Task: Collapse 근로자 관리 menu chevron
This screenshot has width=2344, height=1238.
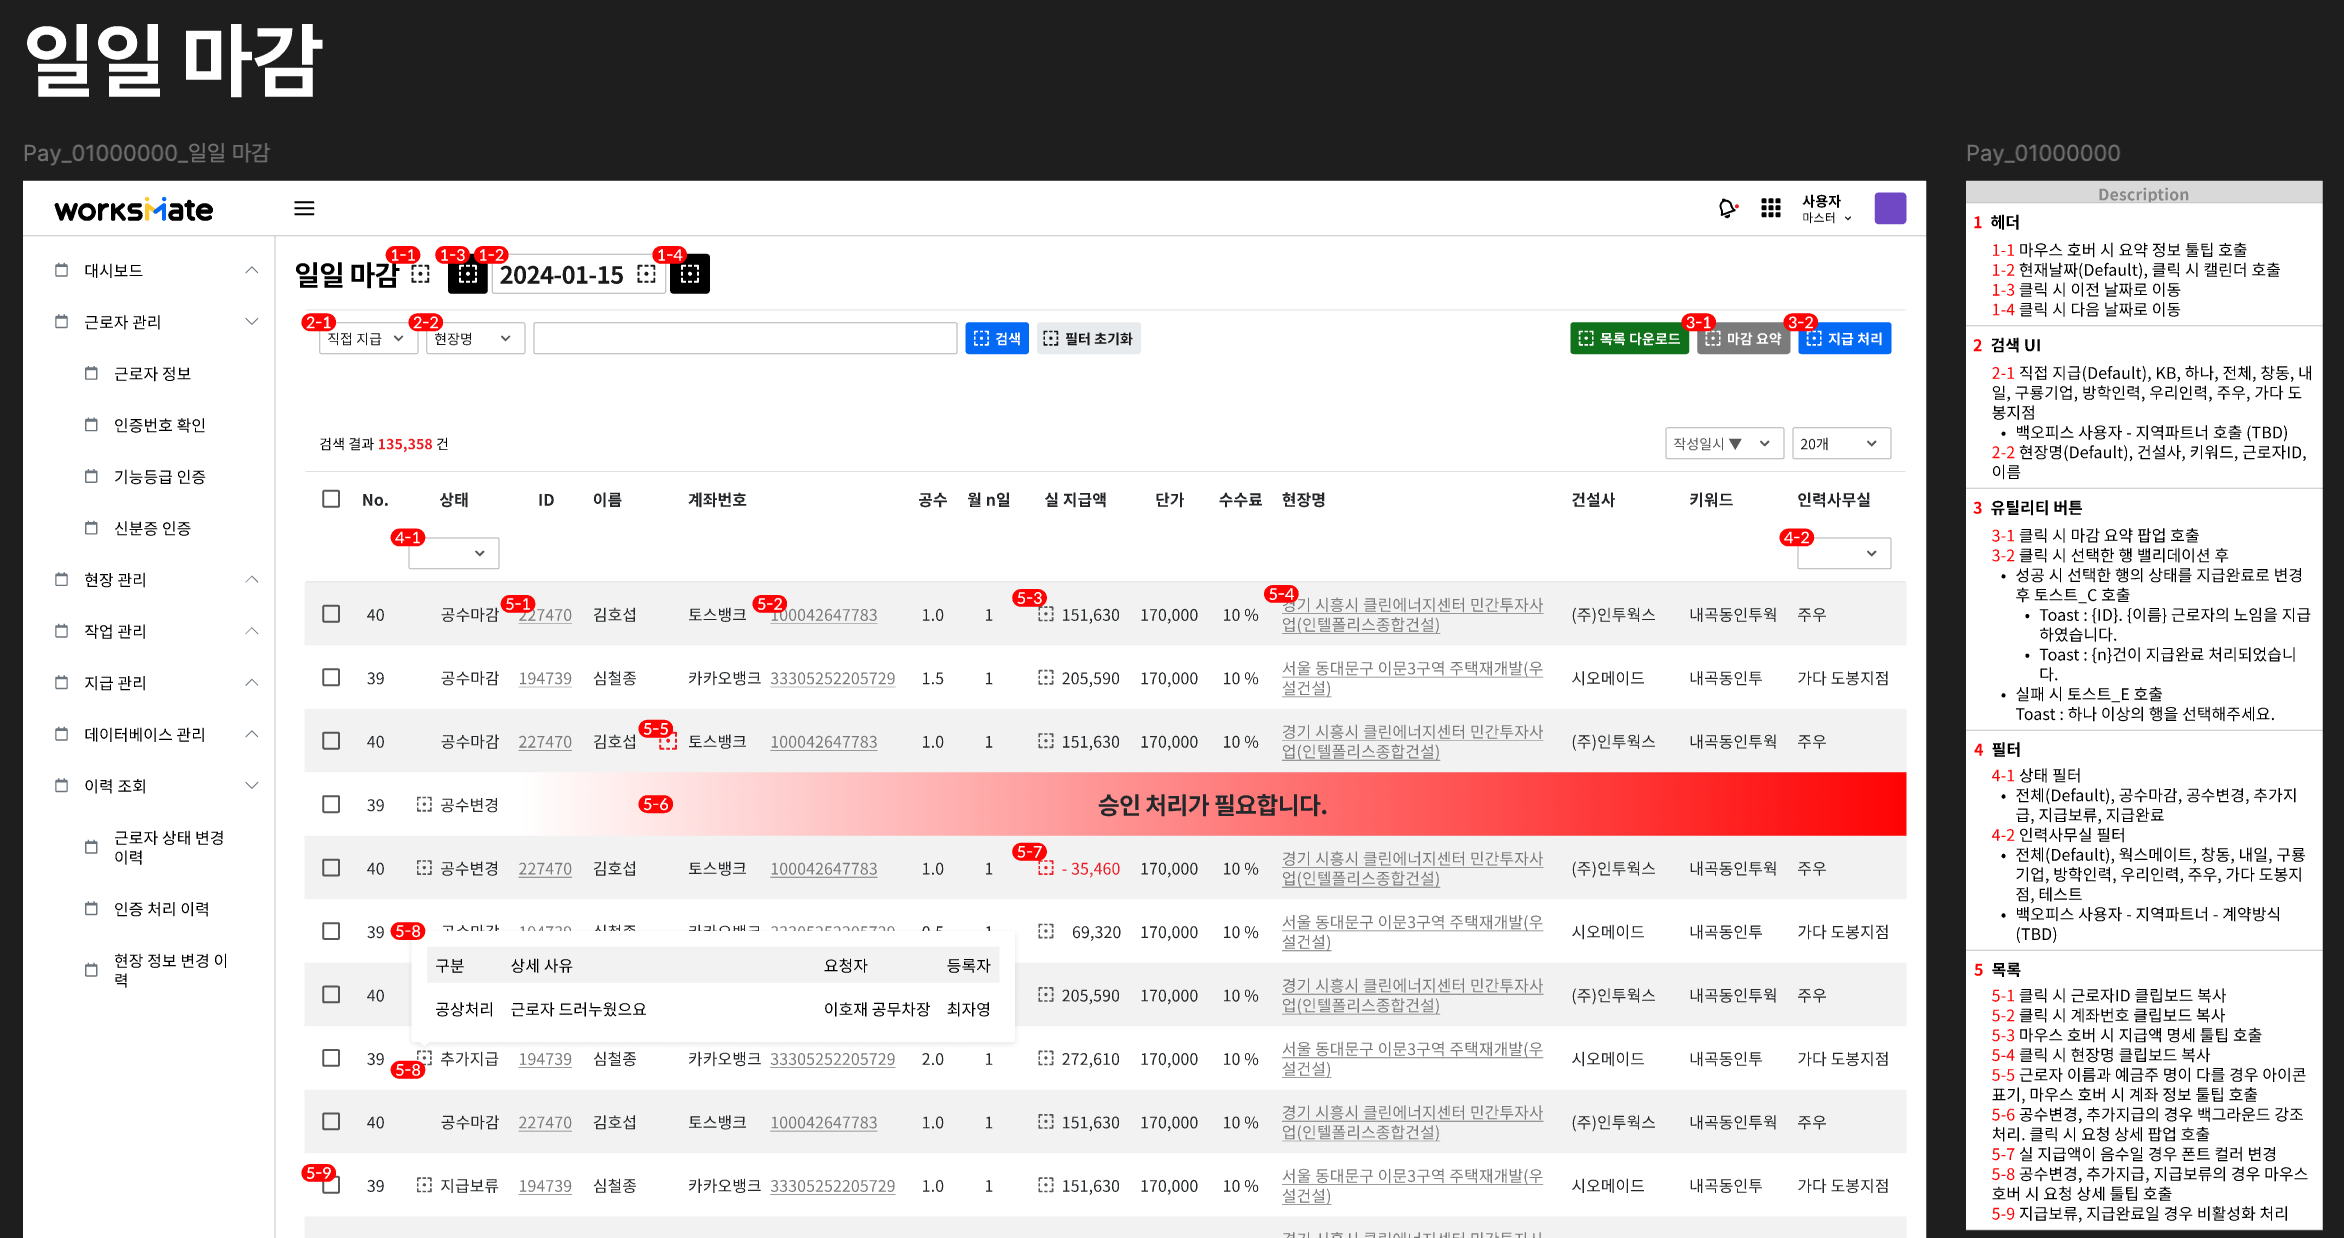Action: [x=252, y=322]
